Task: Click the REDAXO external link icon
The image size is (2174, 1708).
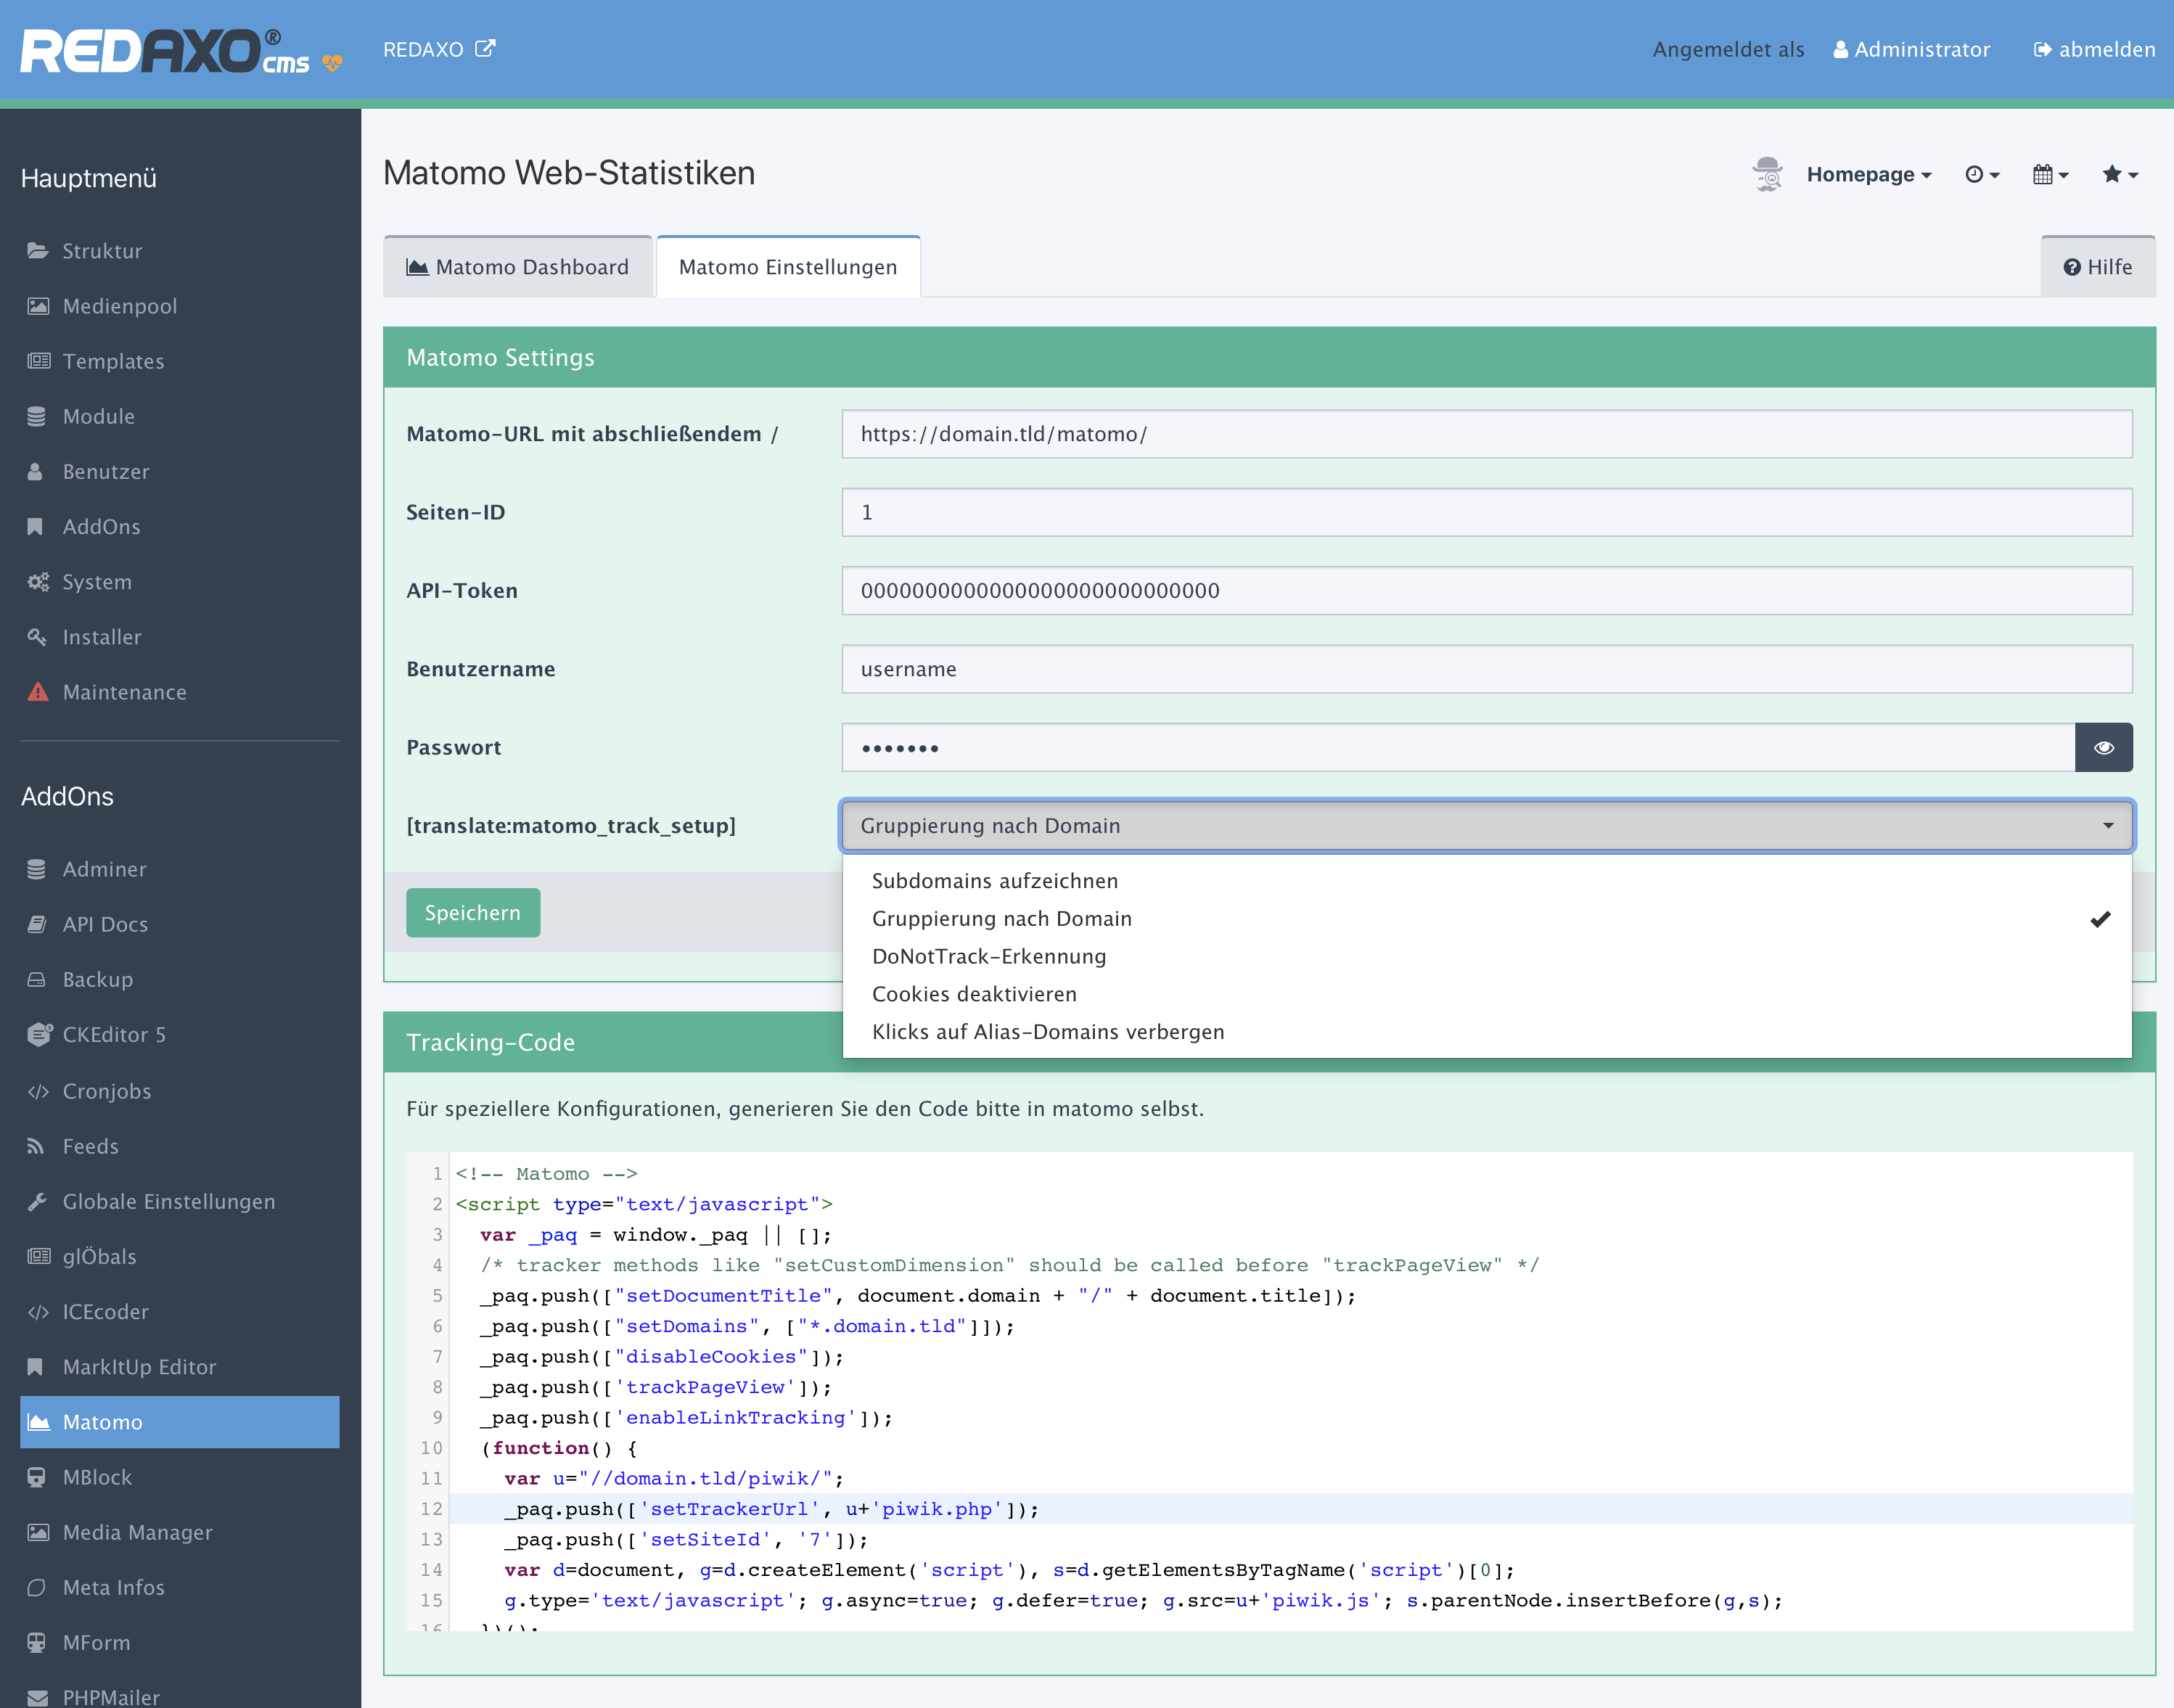Action: (x=485, y=49)
